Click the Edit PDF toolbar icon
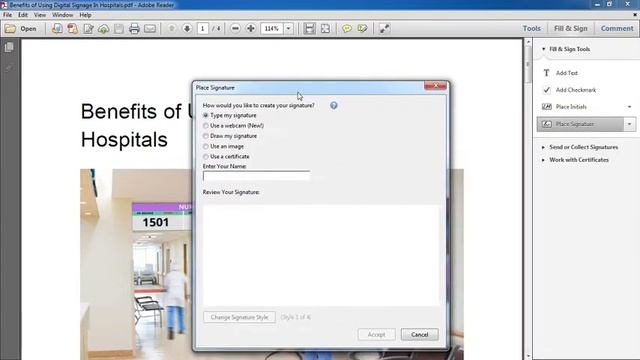640x360 pixels. 88,29
